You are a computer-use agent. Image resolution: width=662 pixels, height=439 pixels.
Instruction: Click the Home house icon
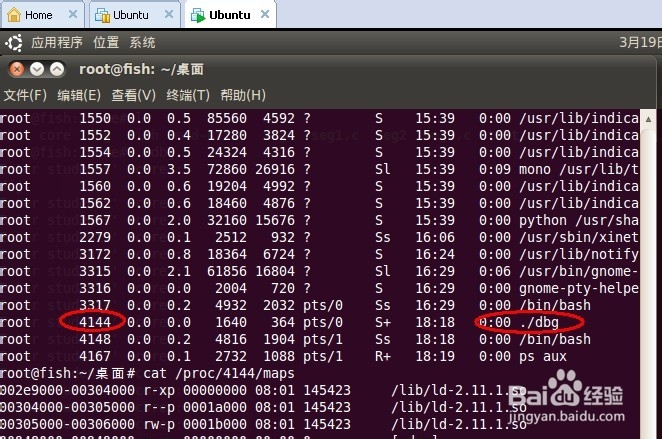(x=14, y=15)
